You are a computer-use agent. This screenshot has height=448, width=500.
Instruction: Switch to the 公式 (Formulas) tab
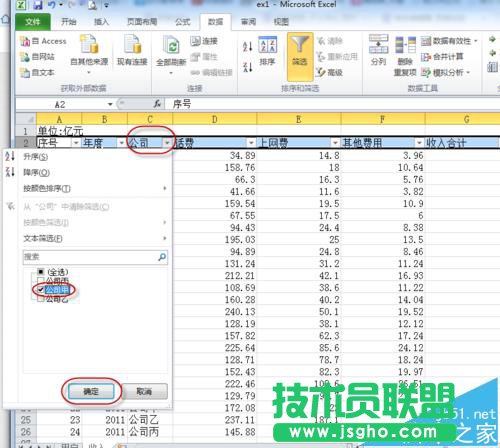point(183,22)
